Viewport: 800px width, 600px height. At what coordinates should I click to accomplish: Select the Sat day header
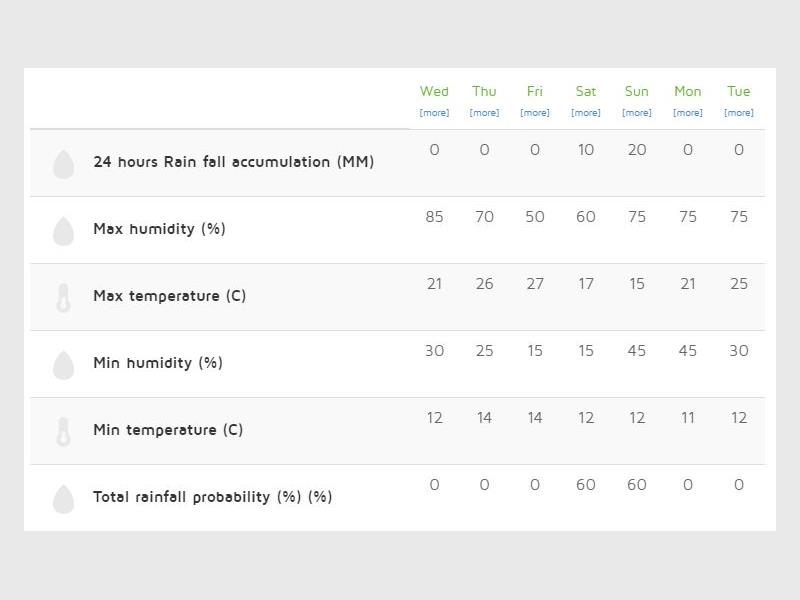coord(586,91)
